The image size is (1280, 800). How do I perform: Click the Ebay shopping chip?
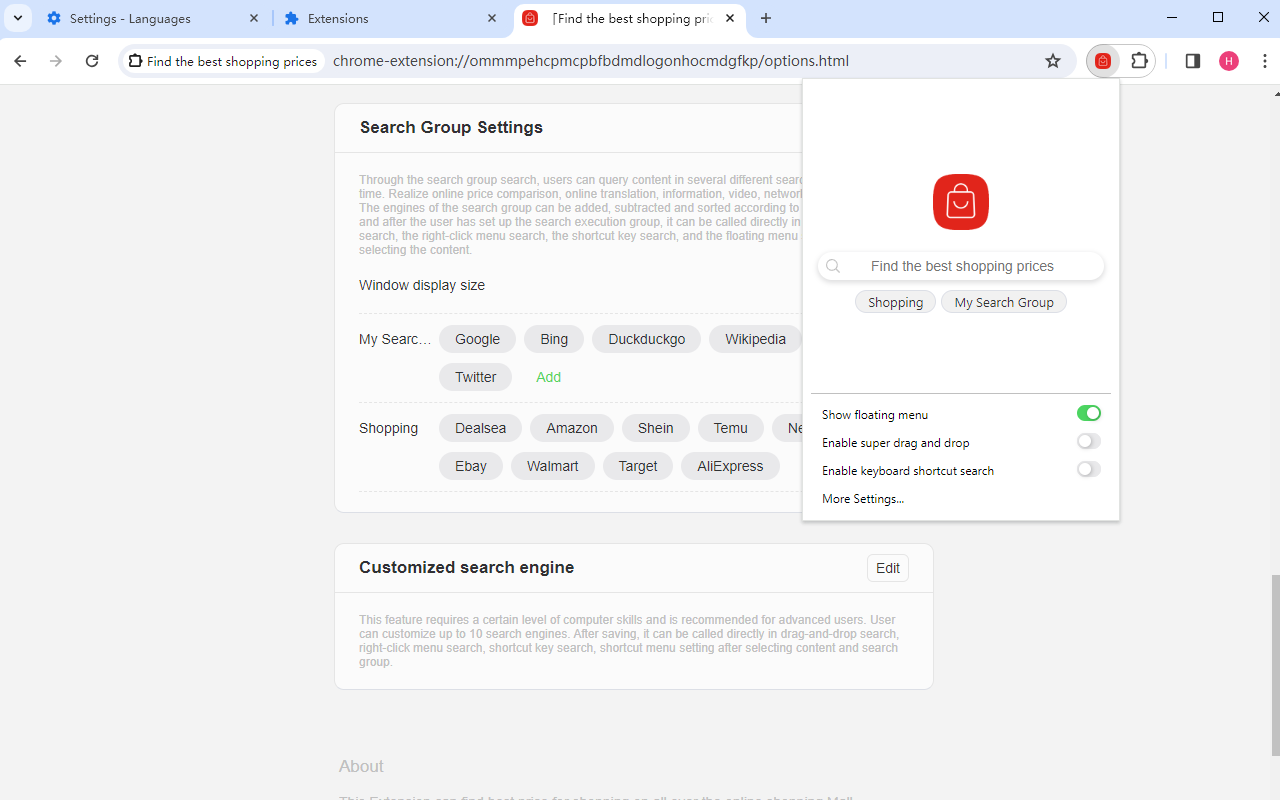471,466
